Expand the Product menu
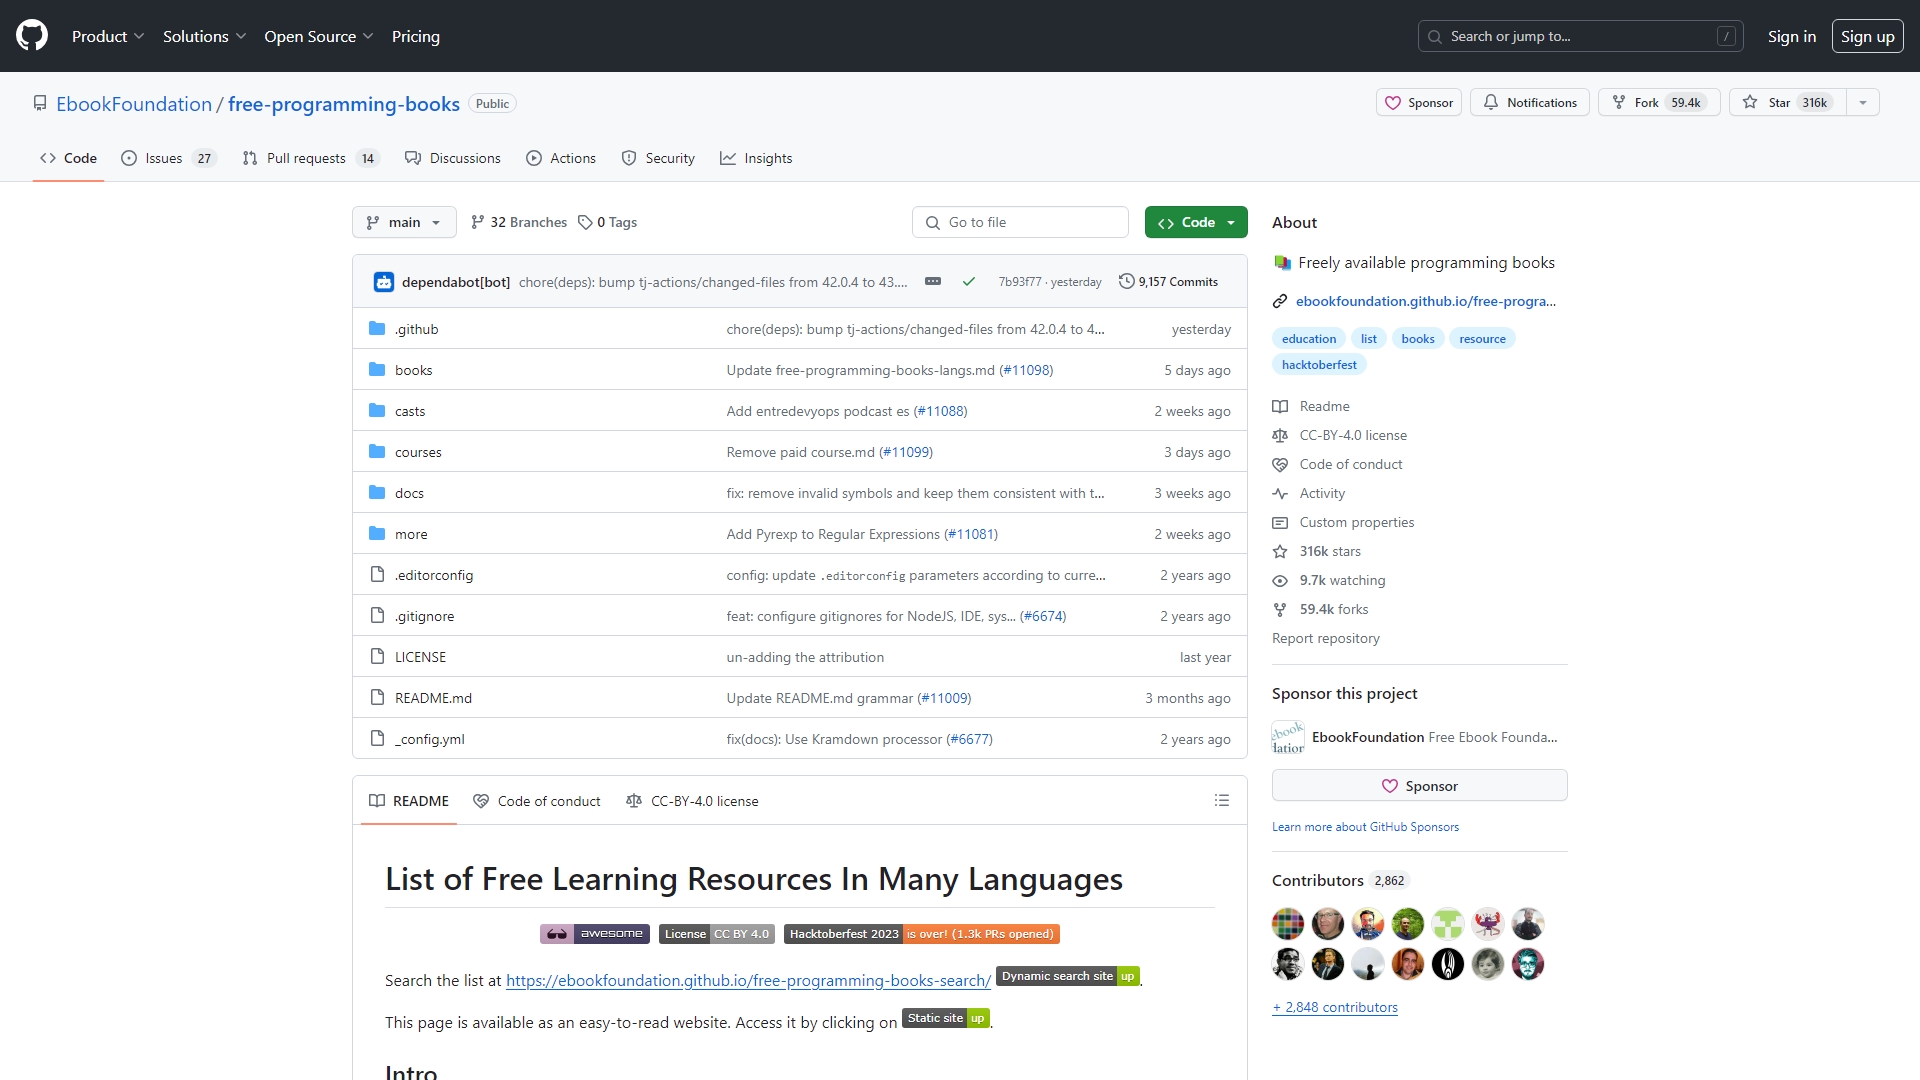1920x1080 pixels. coord(108,36)
